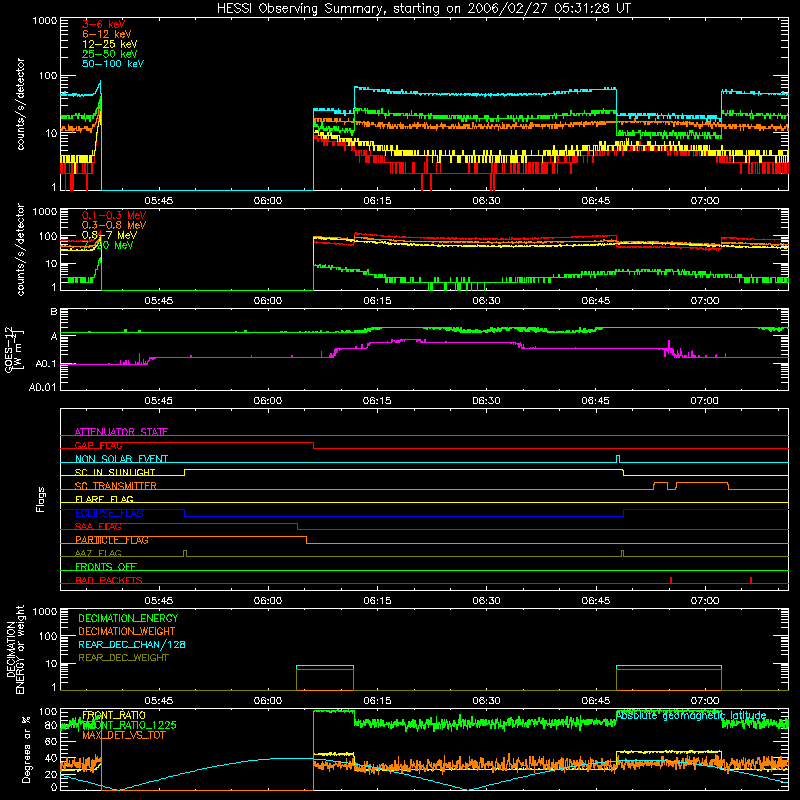The image size is (800, 800).
Task: Click 06:30 tick under the Flags panel
Action: click(486, 601)
